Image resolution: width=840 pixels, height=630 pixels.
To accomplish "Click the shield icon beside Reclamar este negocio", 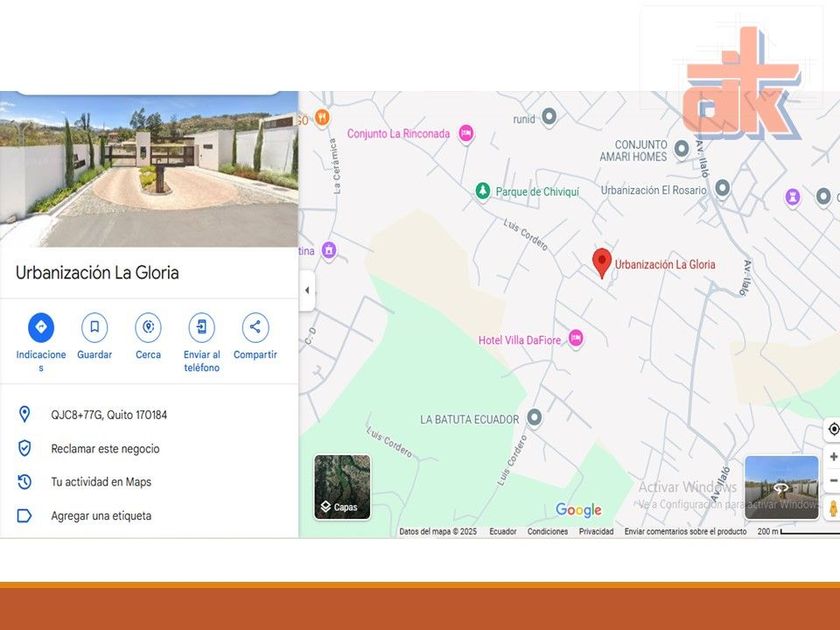I will coord(25,448).
